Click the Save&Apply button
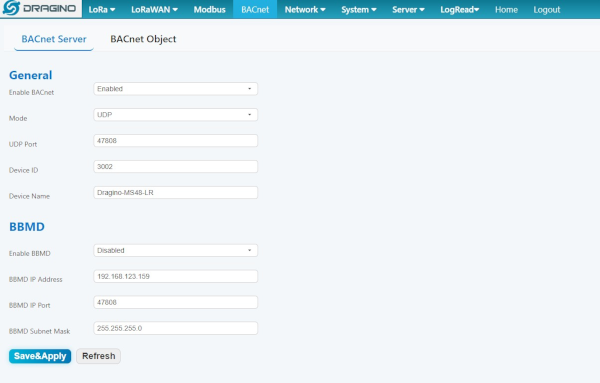The height and width of the screenshot is (383, 600). tap(40, 356)
